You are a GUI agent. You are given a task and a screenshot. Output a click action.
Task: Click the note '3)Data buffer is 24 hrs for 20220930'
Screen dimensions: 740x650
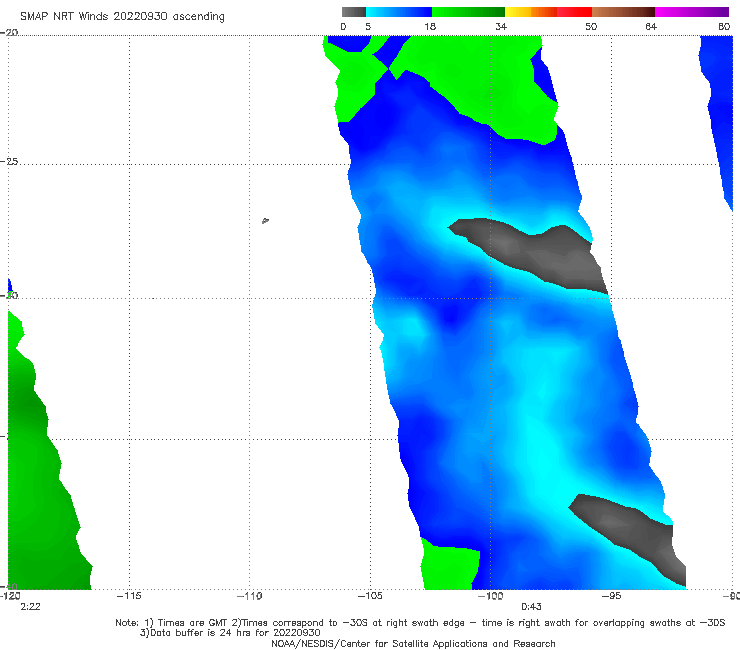coord(230,633)
